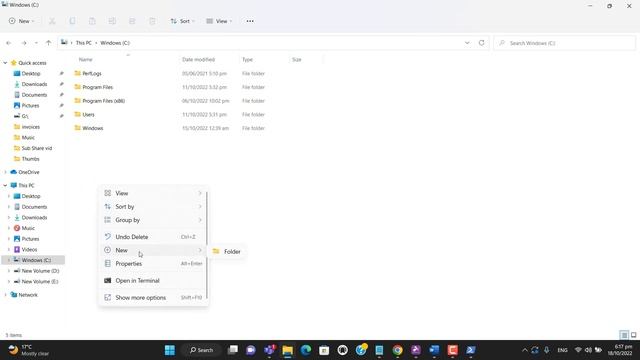Open Group by context menu entry
640x360 pixels.
point(153,220)
